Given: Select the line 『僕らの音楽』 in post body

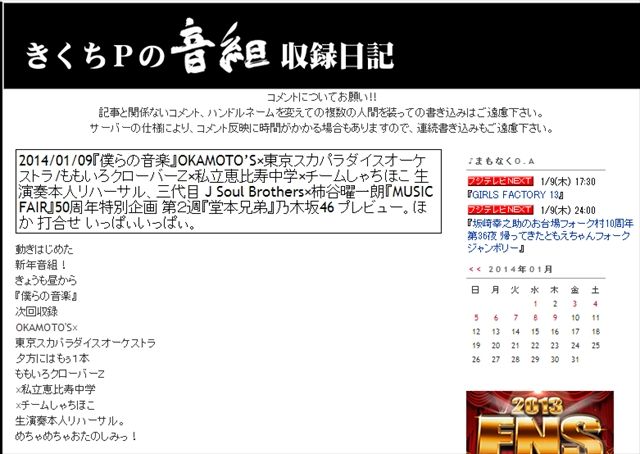Looking at the screenshot, I should [x=46, y=296].
